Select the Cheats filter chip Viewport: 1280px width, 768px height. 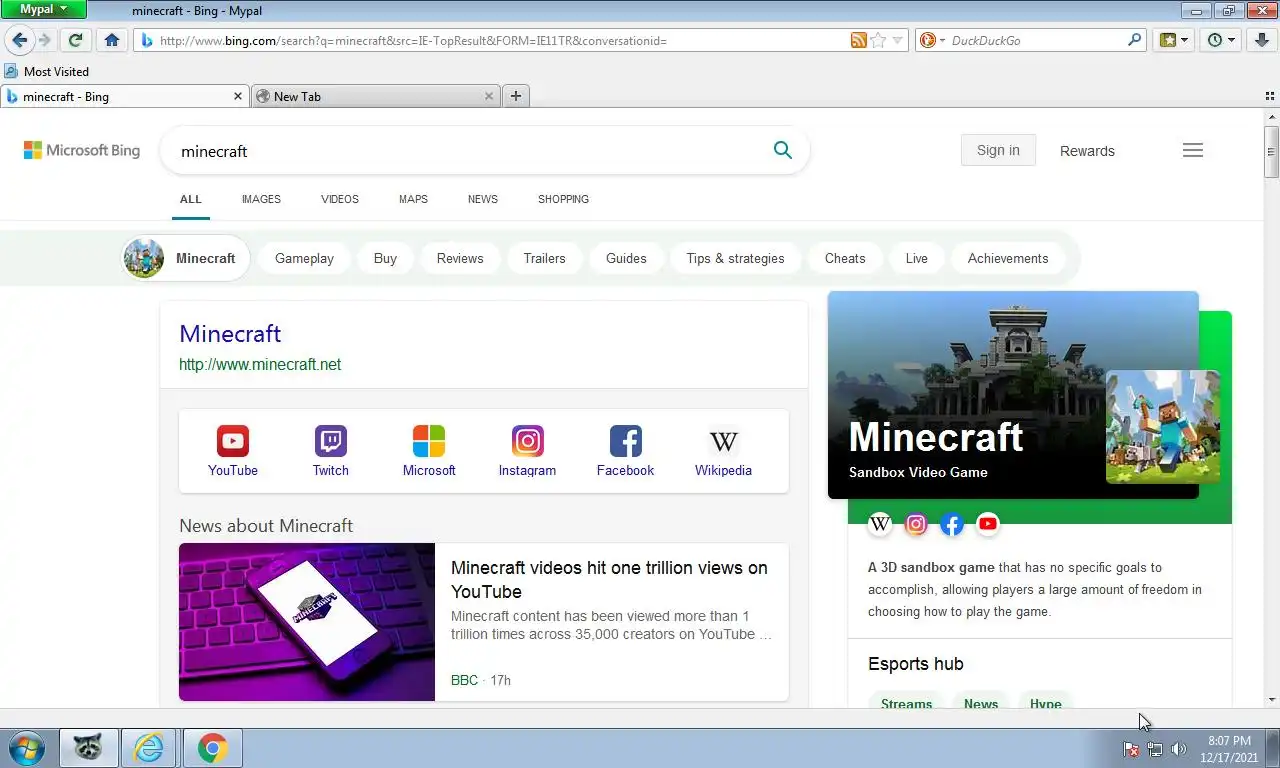(845, 258)
